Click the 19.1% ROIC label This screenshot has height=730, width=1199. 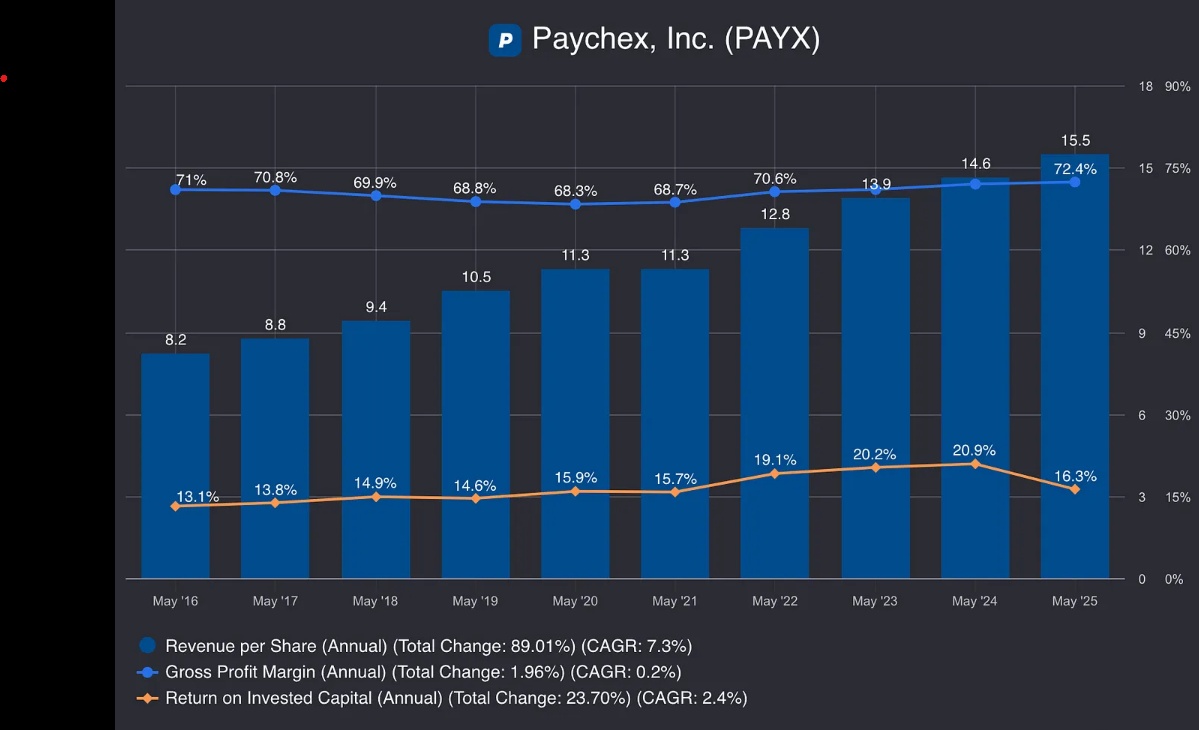(775, 459)
